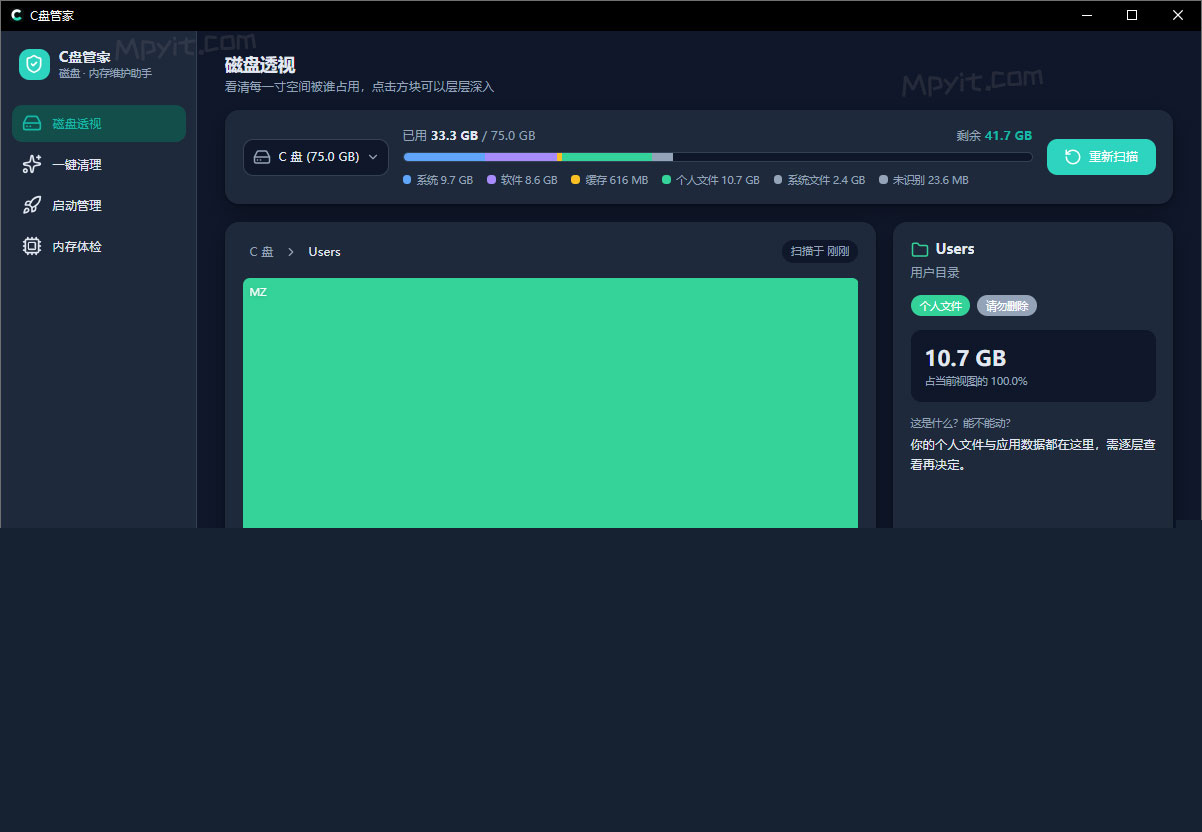Close the C盘管家 window
1202x832 pixels.
coord(1178,15)
